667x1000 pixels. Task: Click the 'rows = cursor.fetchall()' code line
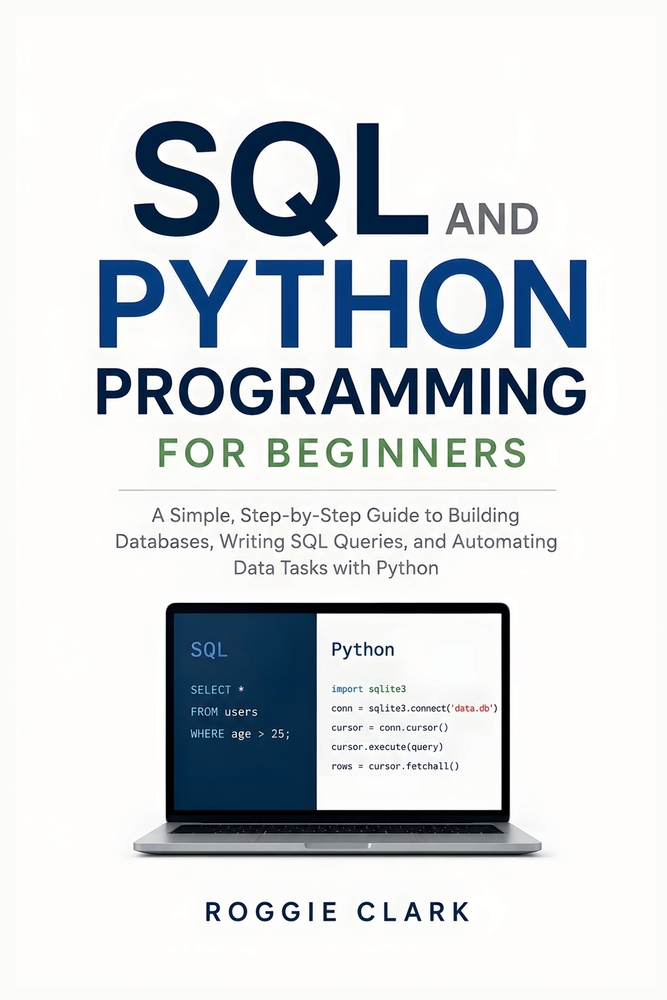395,766
